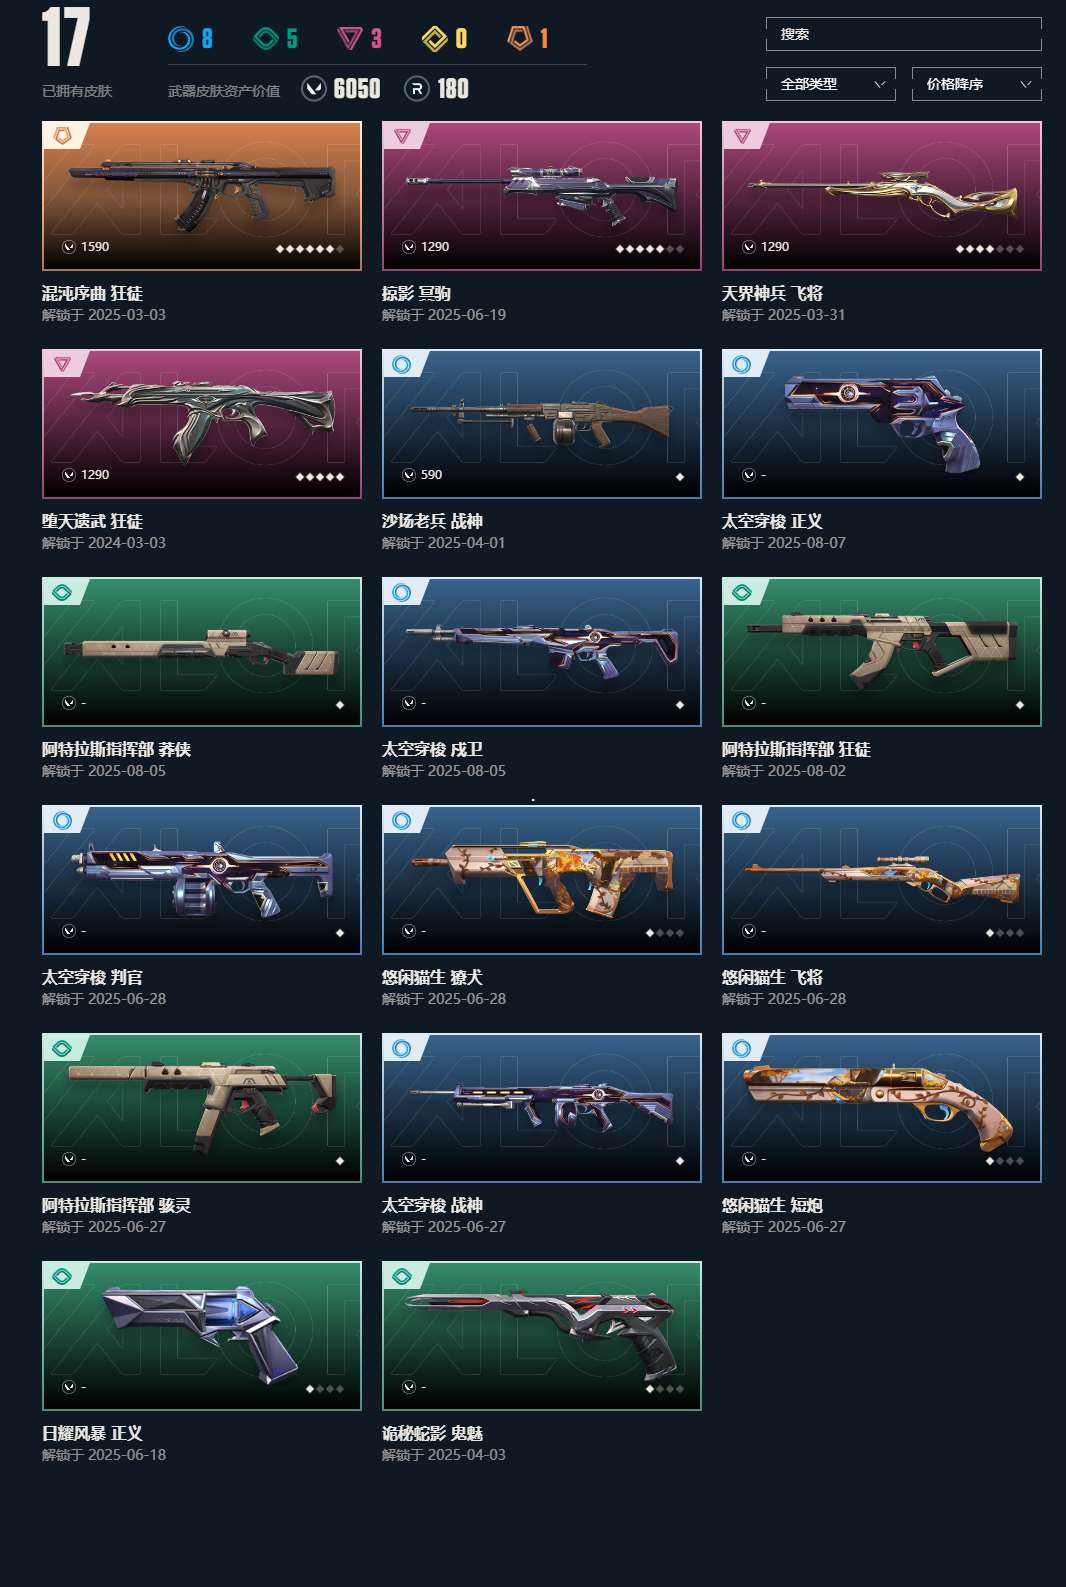The image size is (1066, 1587).
Task: Open the 天界神兵 飞将 skin thumbnail
Action: click(882, 196)
